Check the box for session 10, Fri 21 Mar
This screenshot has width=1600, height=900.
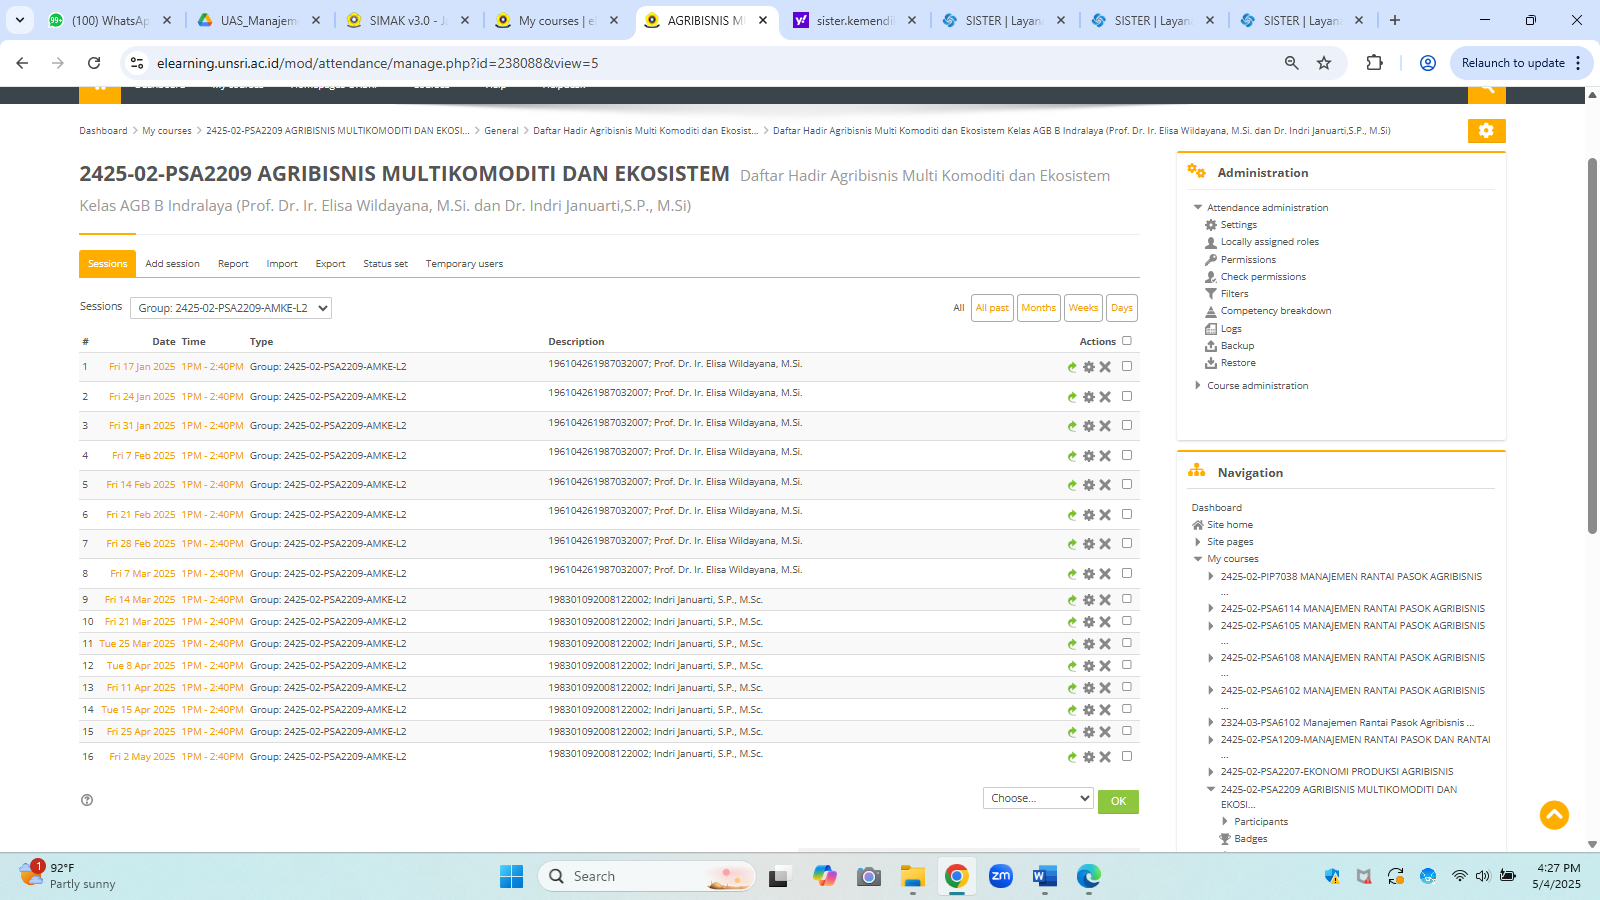(x=1127, y=621)
